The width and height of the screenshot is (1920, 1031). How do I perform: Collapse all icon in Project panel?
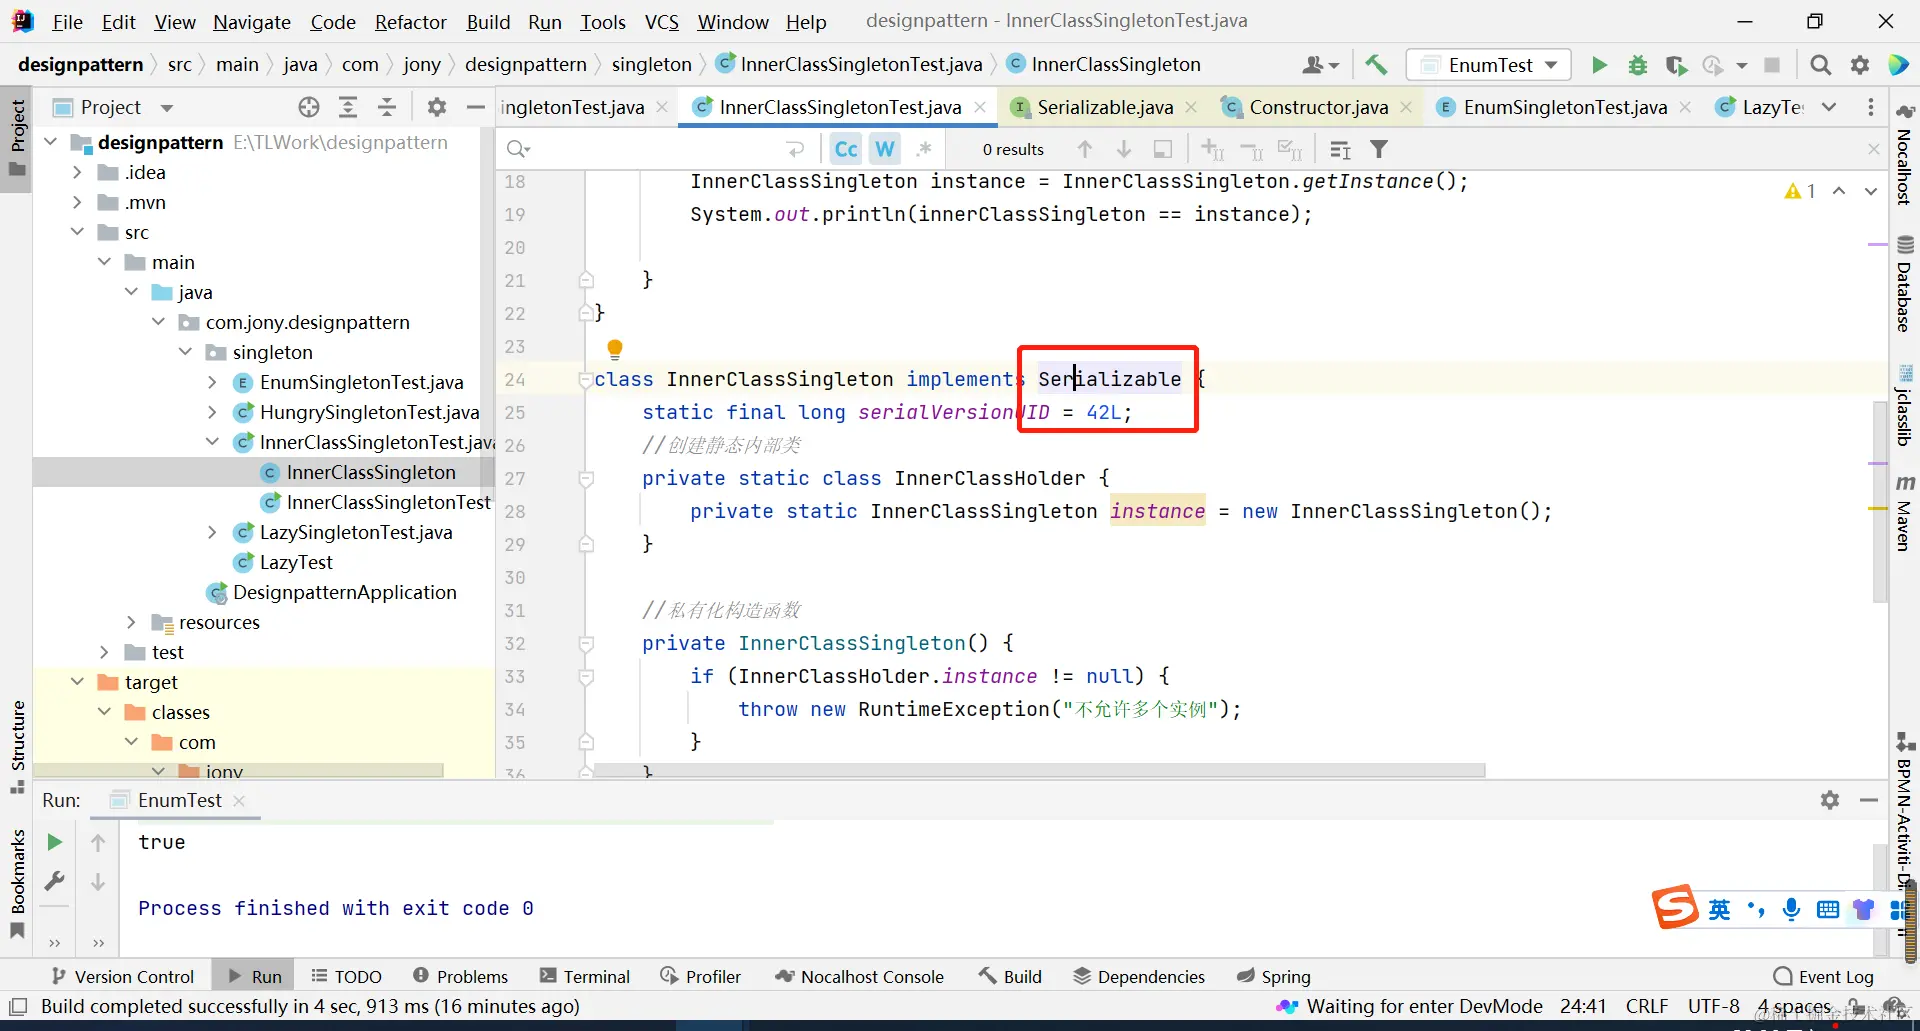387,107
